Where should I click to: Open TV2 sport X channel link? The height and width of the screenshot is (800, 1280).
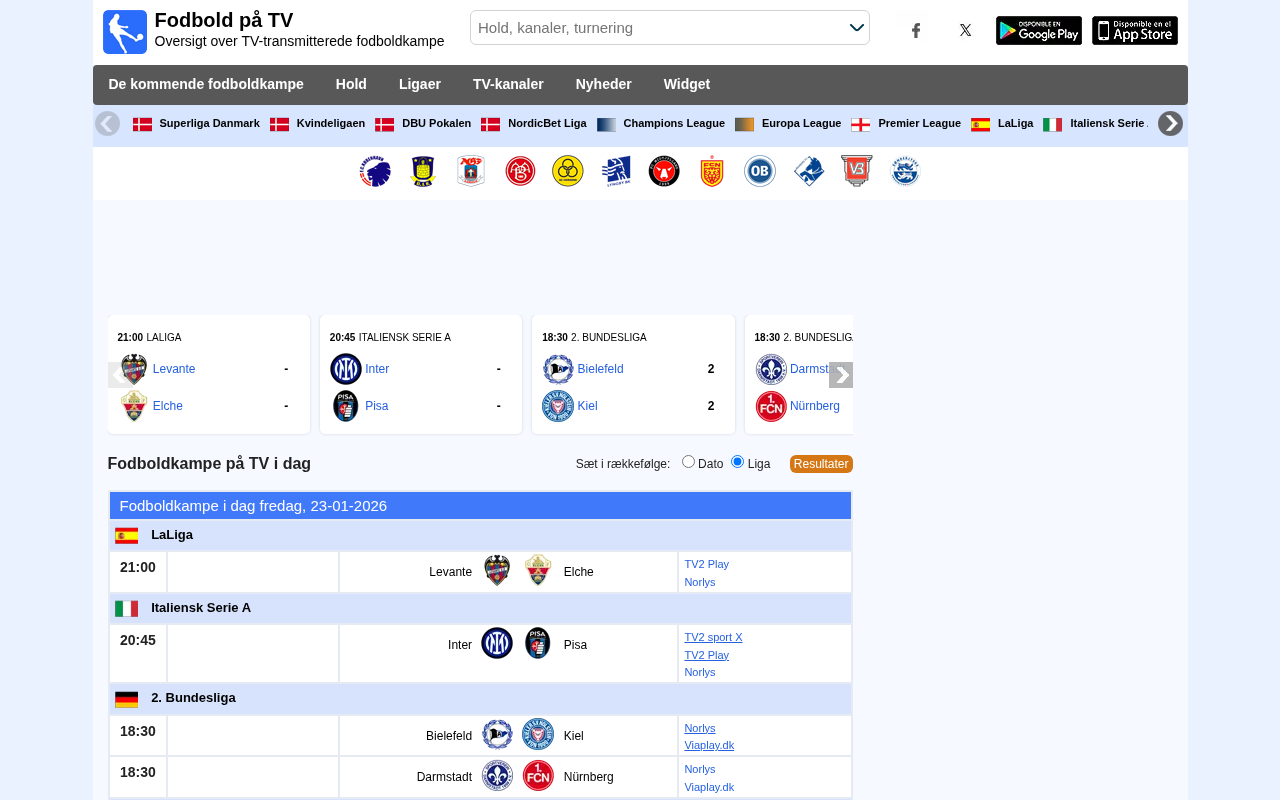pos(713,638)
